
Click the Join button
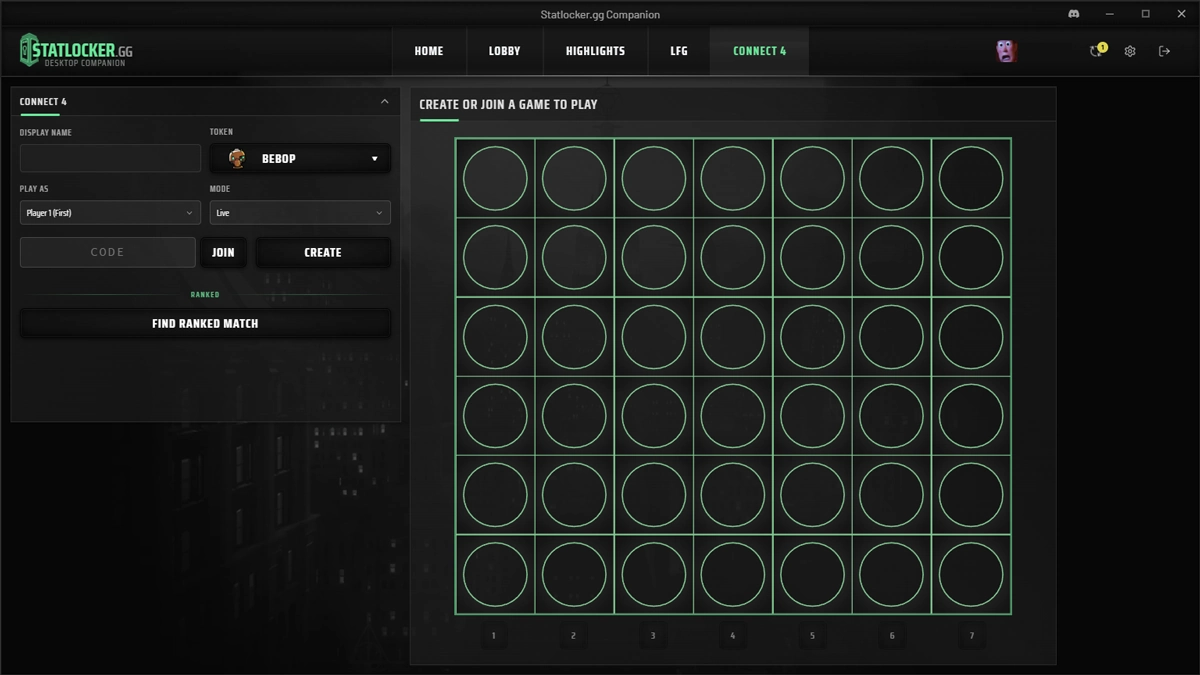coord(223,253)
